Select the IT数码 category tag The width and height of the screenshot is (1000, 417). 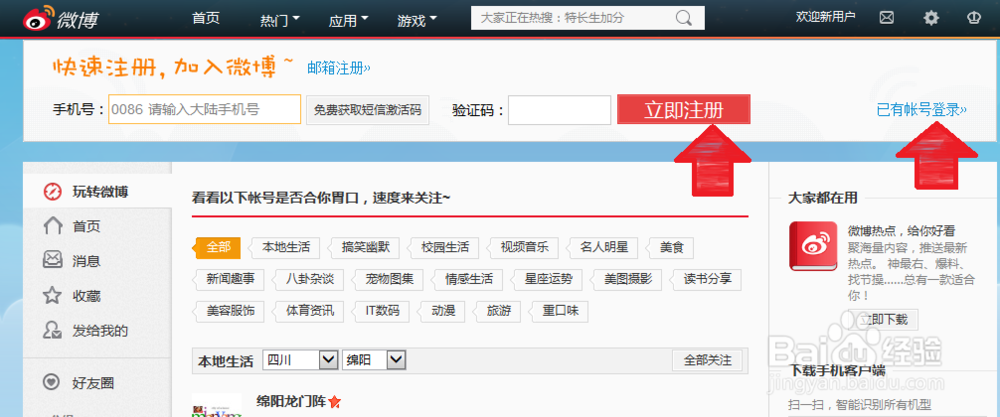(381, 312)
